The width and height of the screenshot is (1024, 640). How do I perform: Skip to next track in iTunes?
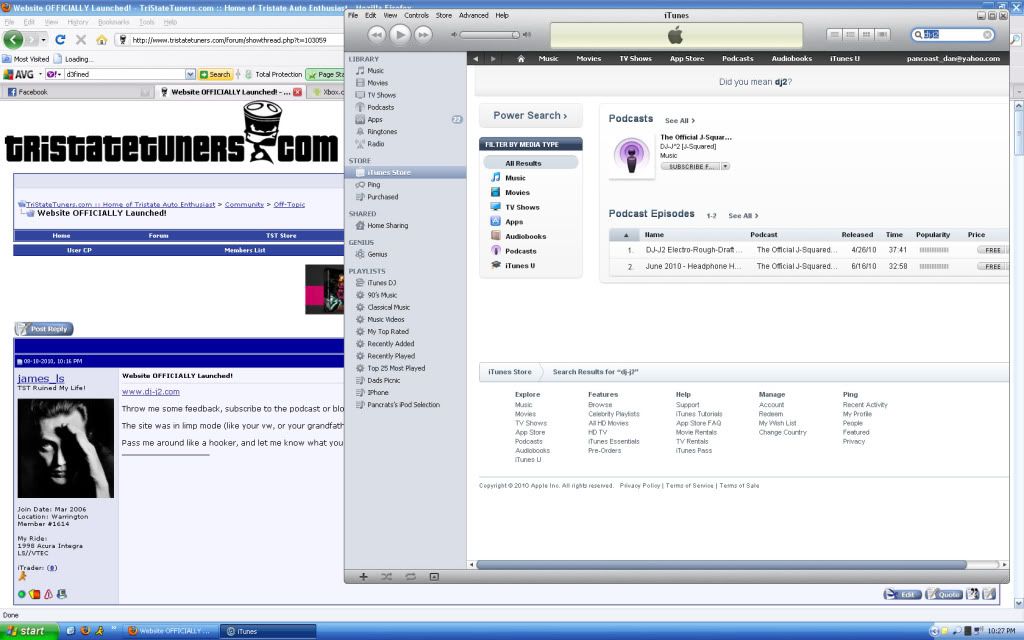point(423,35)
